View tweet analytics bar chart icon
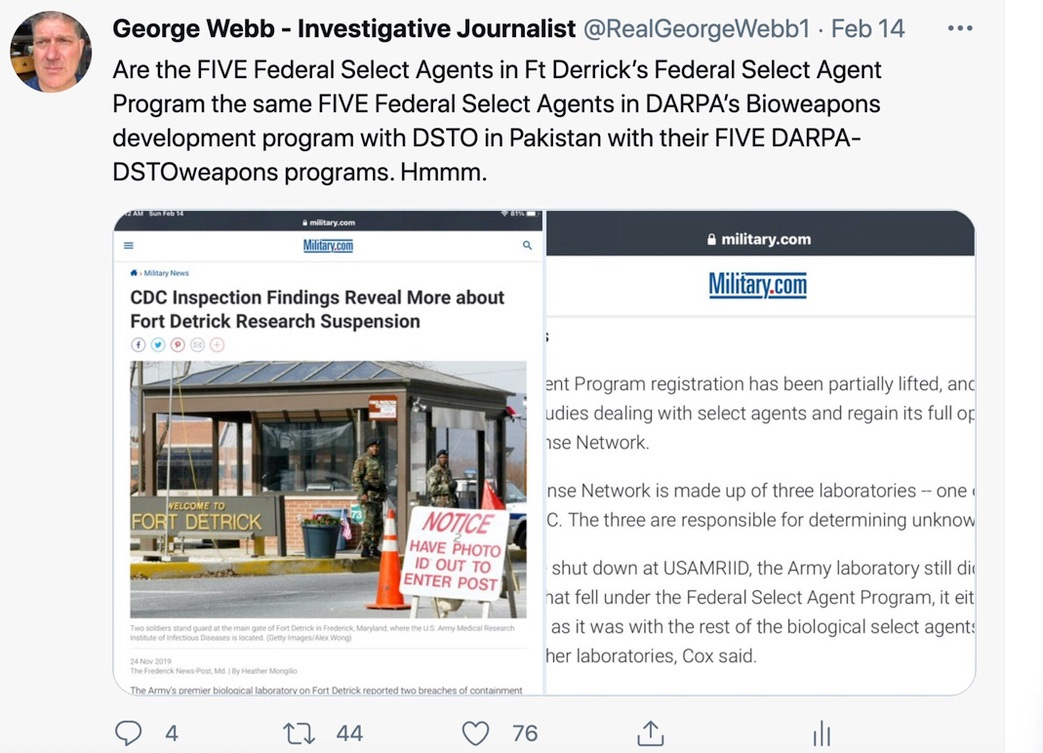1043x753 pixels. point(822,733)
